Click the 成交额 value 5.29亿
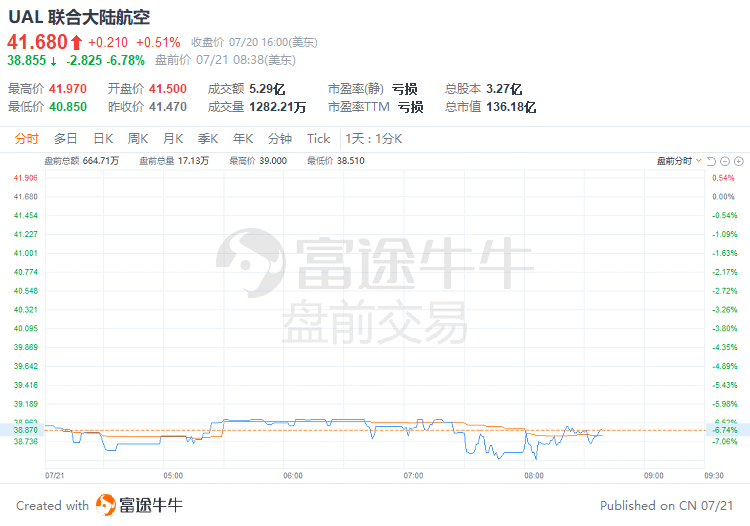The height and width of the screenshot is (526, 750). click(267, 89)
